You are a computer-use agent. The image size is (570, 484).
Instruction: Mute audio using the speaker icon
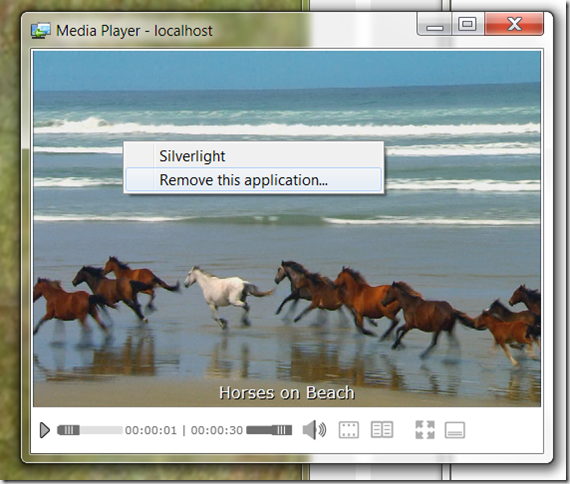click(314, 430)
